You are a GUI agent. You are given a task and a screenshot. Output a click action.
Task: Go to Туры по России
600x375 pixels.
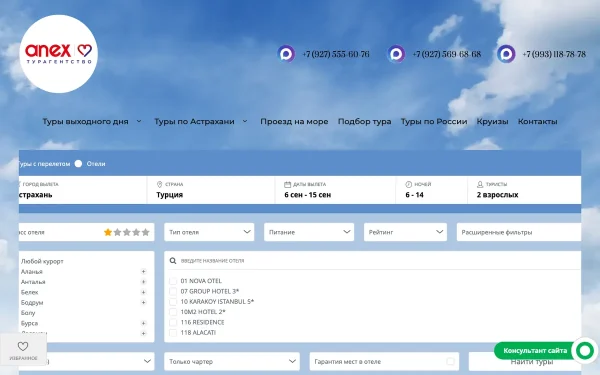(x=434, y=122)
